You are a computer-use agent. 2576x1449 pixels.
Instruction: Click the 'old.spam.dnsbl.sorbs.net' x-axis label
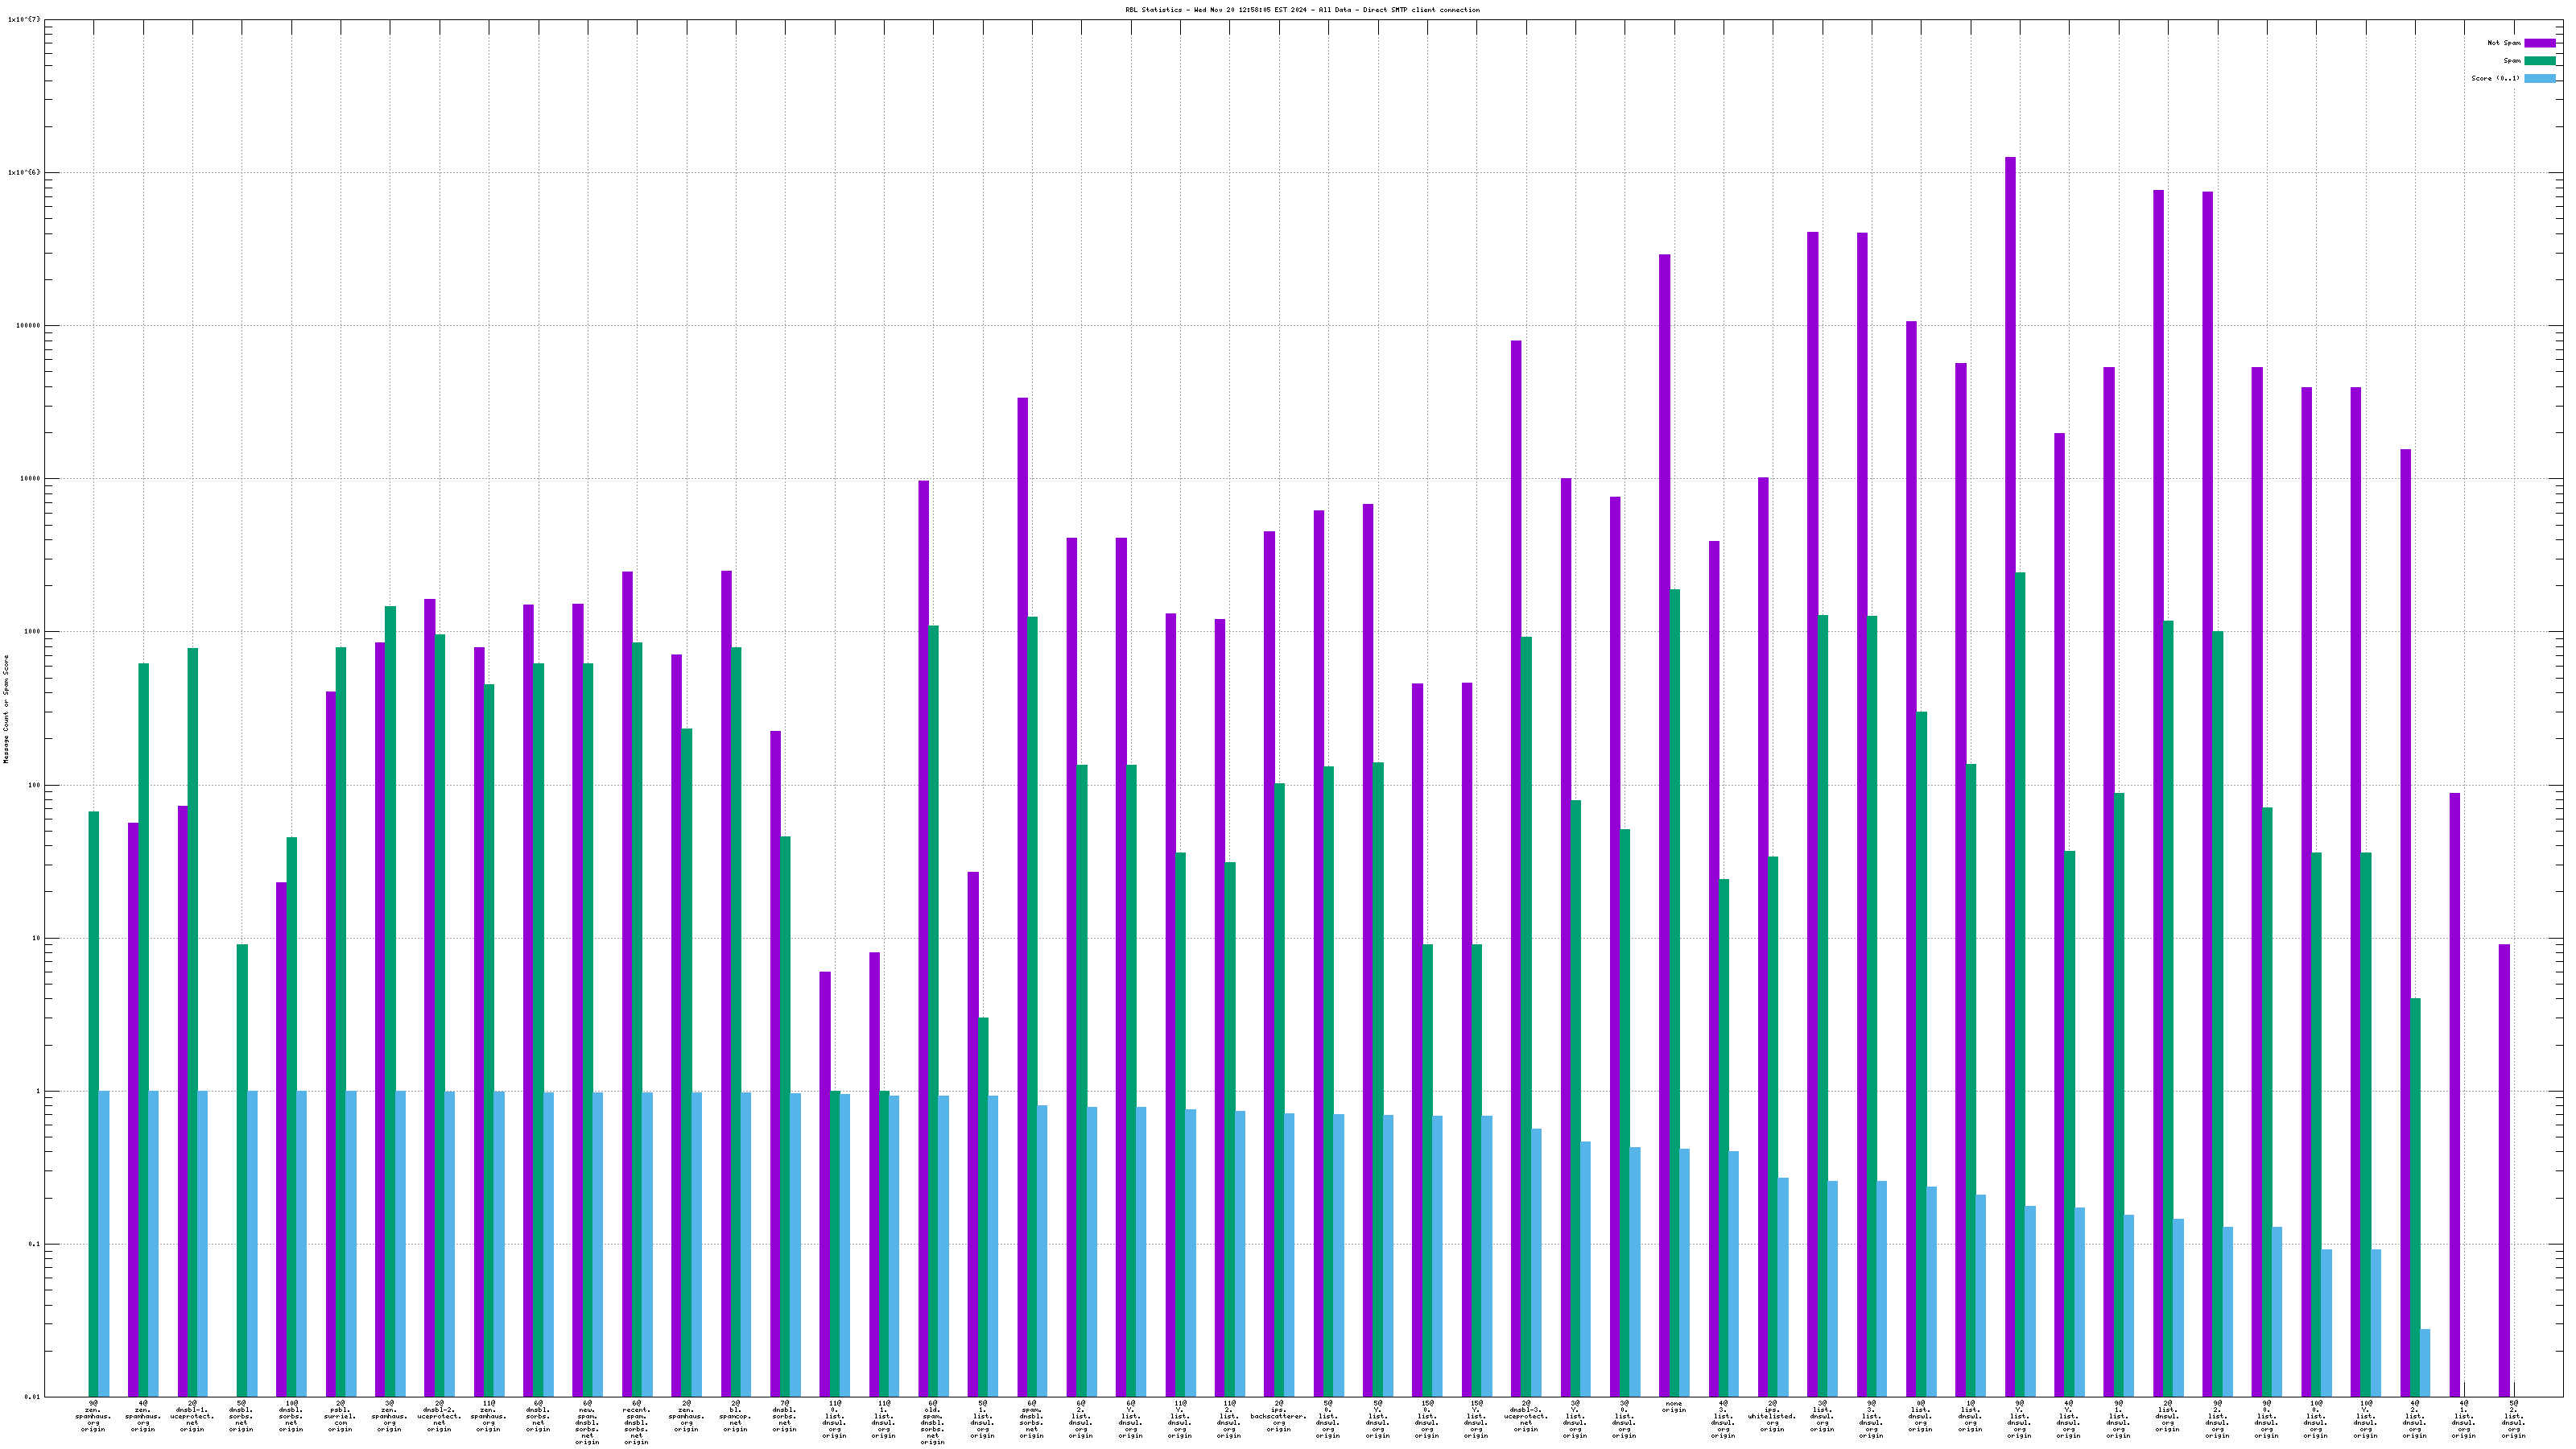coord(932,1423)
